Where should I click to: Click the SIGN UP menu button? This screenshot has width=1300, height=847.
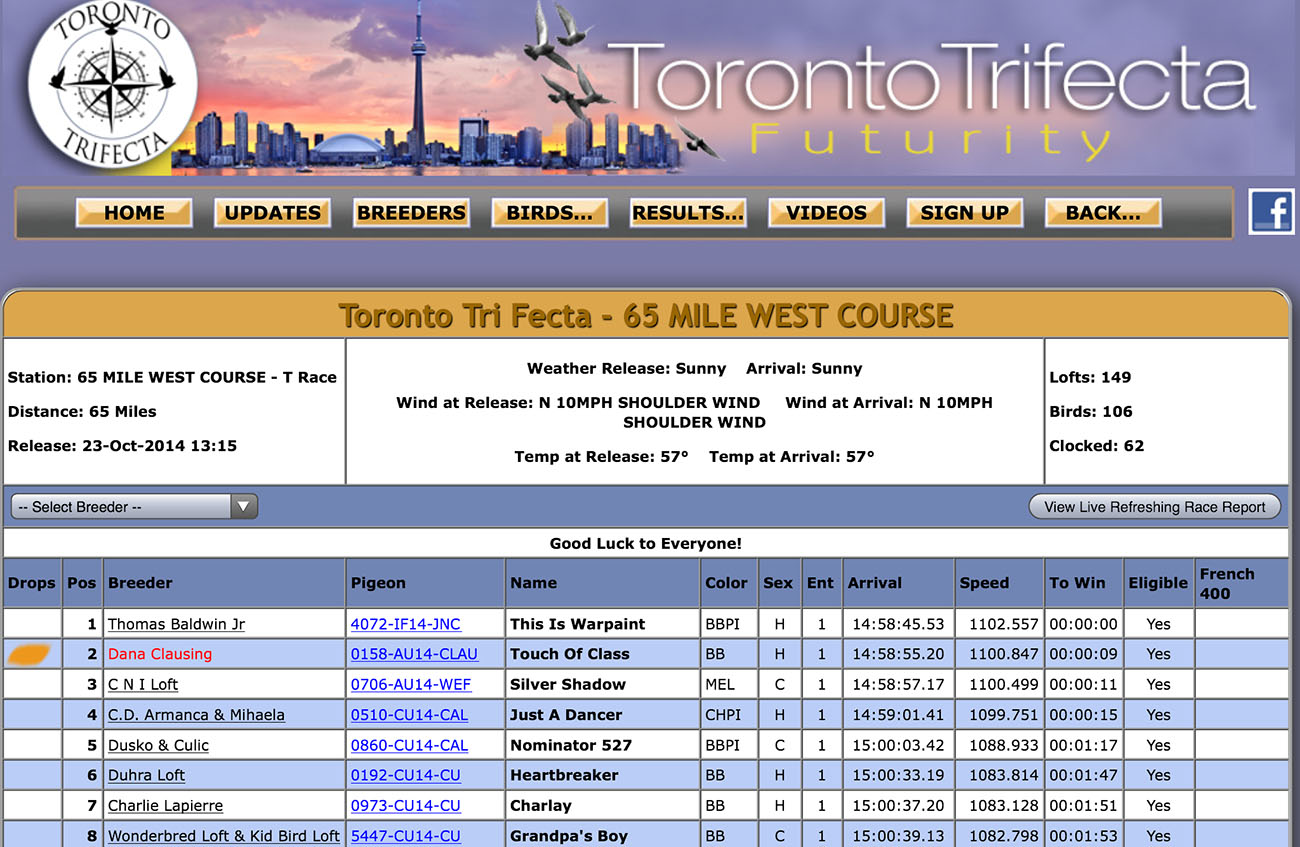click(x=964, y=212)
